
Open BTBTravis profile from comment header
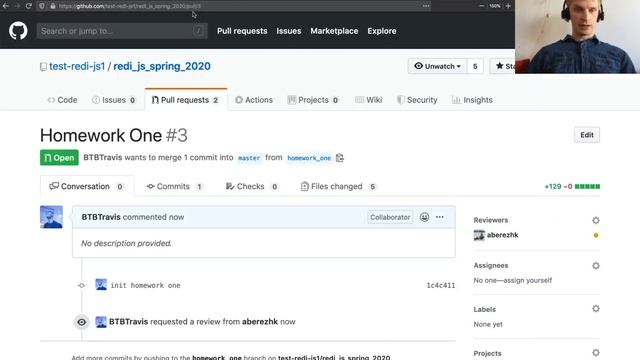pyautogui.click(x=101, y=217)
